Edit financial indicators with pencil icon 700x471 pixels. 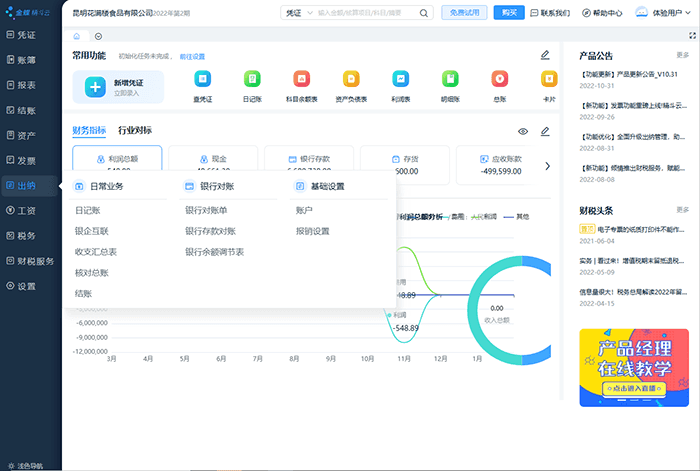(545, 131)
